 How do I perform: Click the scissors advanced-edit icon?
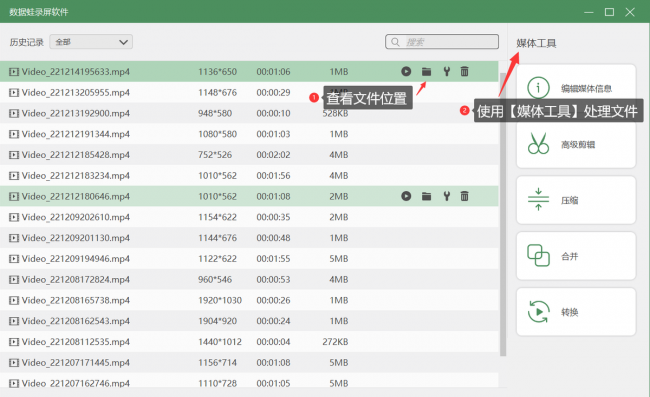pyautogui.click(x=538, y=143)
